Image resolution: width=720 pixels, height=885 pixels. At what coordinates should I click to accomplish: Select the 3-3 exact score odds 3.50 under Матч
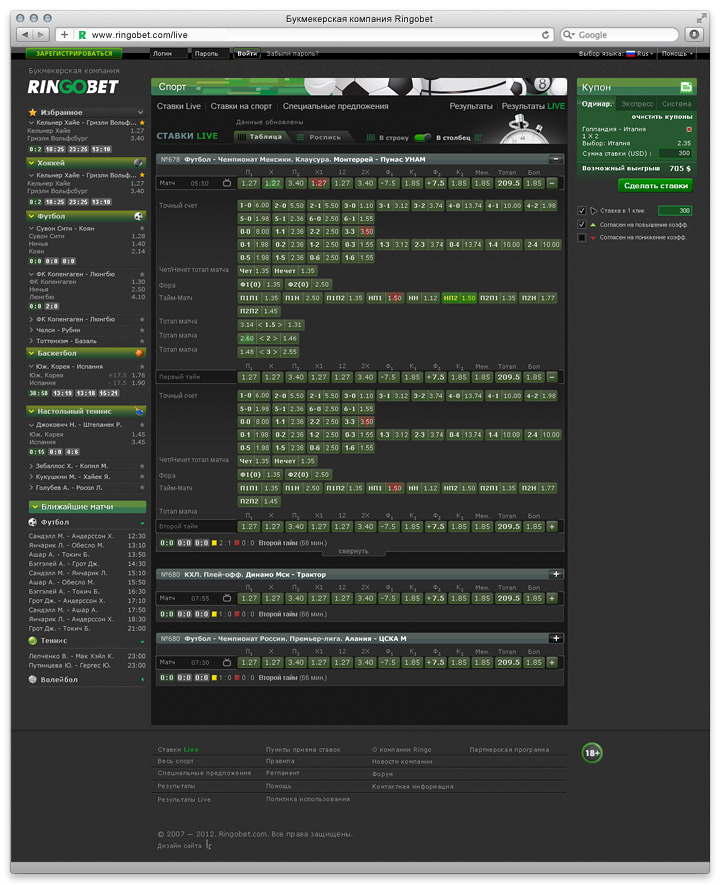(x=359, y=231)
